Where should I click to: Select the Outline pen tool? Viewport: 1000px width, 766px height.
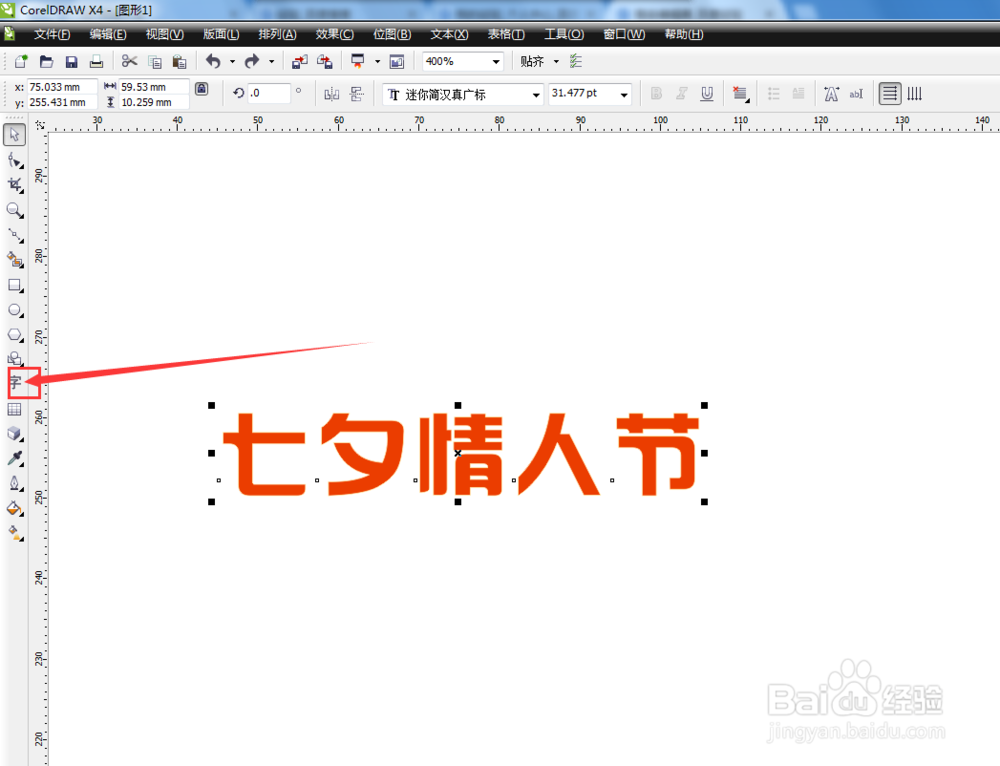15,483
